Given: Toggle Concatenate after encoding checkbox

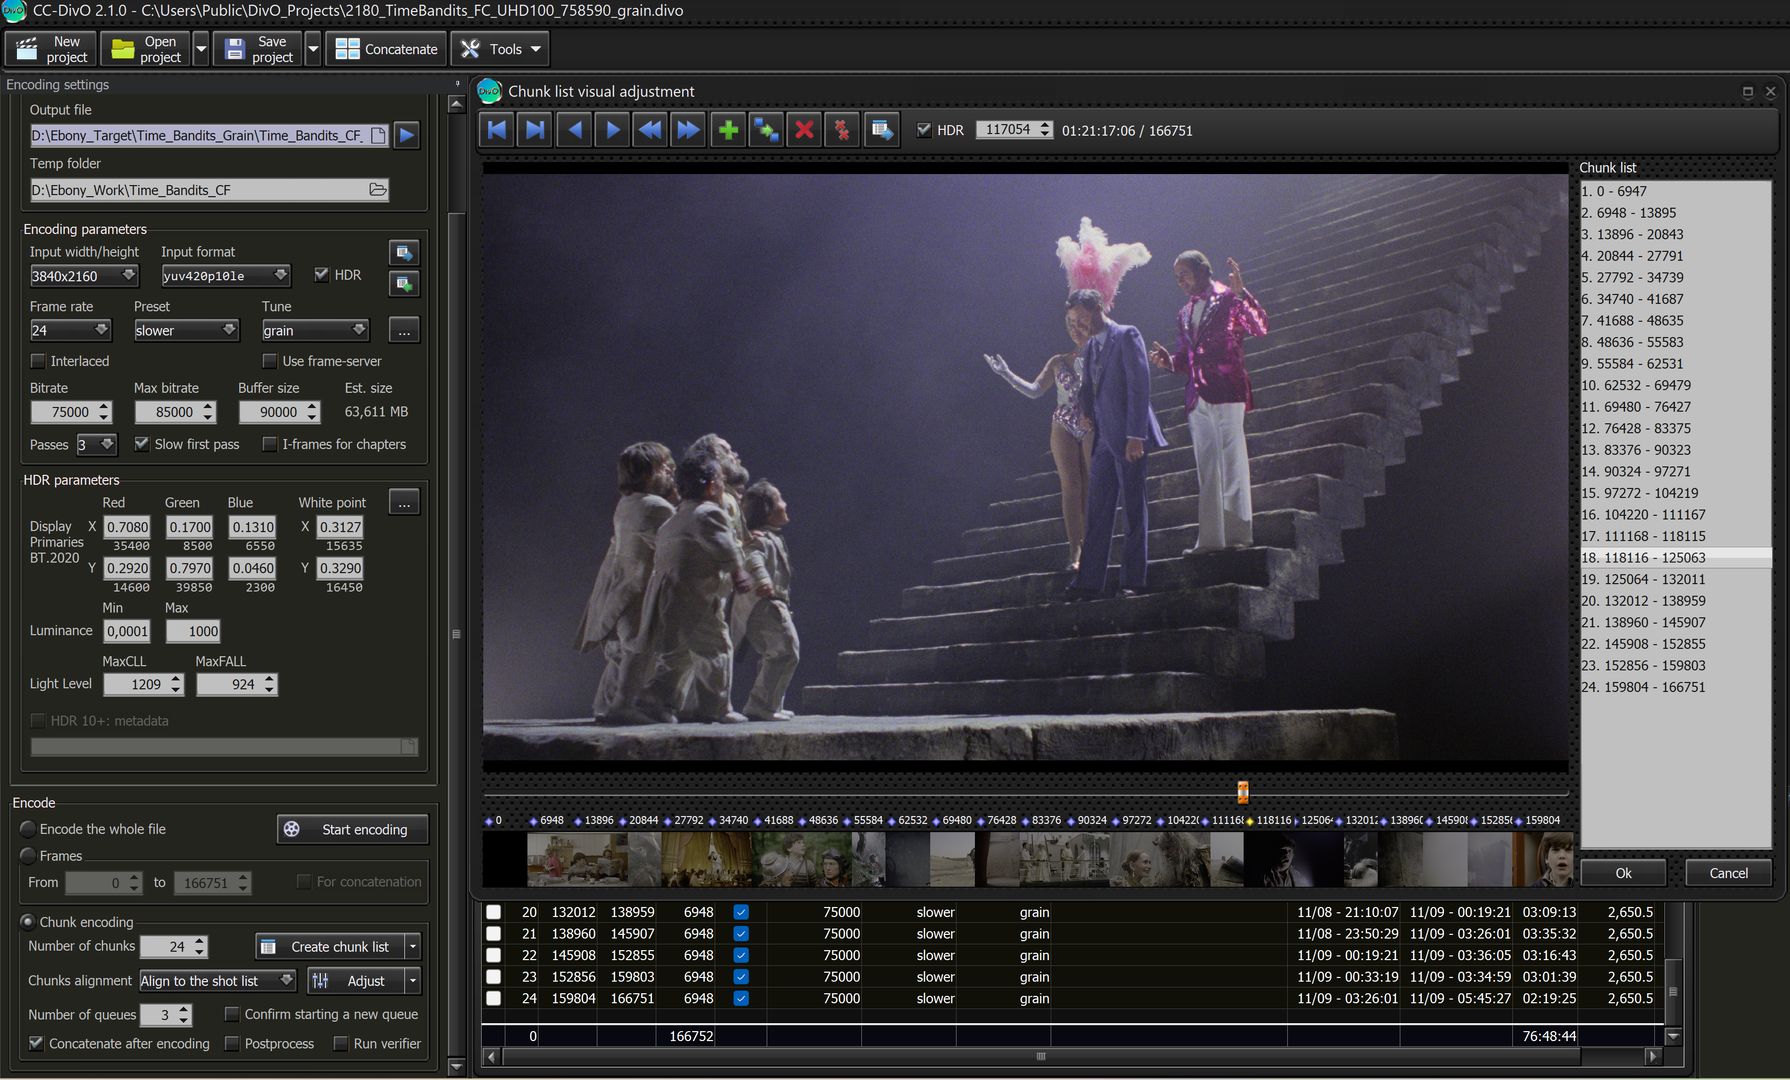Looking at the screenshot, I should [36, 1043].
